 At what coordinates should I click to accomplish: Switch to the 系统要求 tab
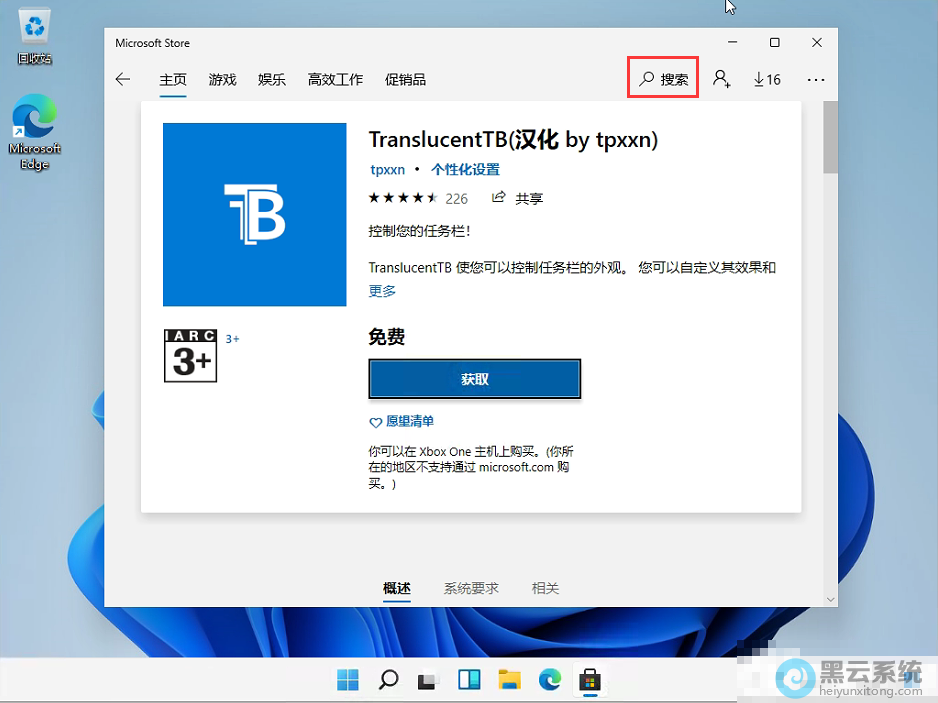[x=471, y=588]
